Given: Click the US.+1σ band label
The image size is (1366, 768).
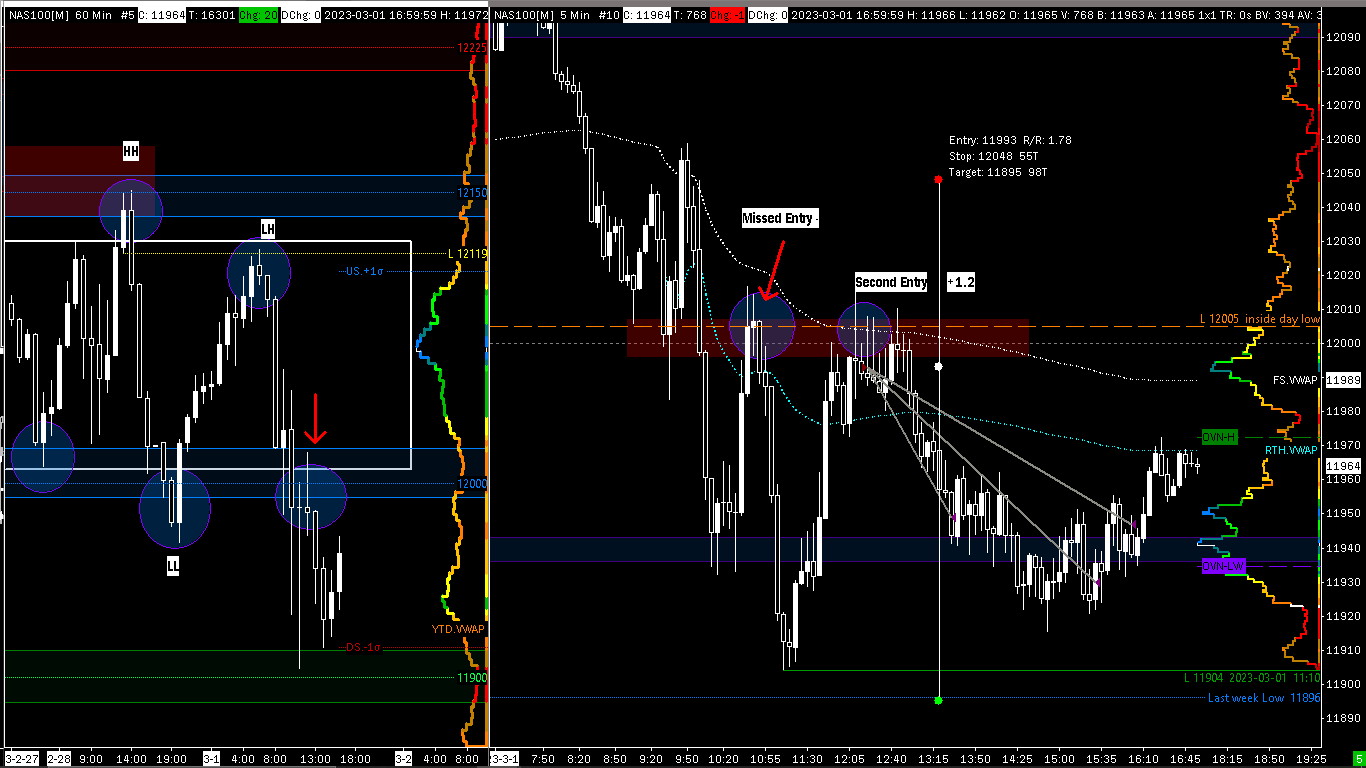Looking at the screenshot, I should point(364,271).
